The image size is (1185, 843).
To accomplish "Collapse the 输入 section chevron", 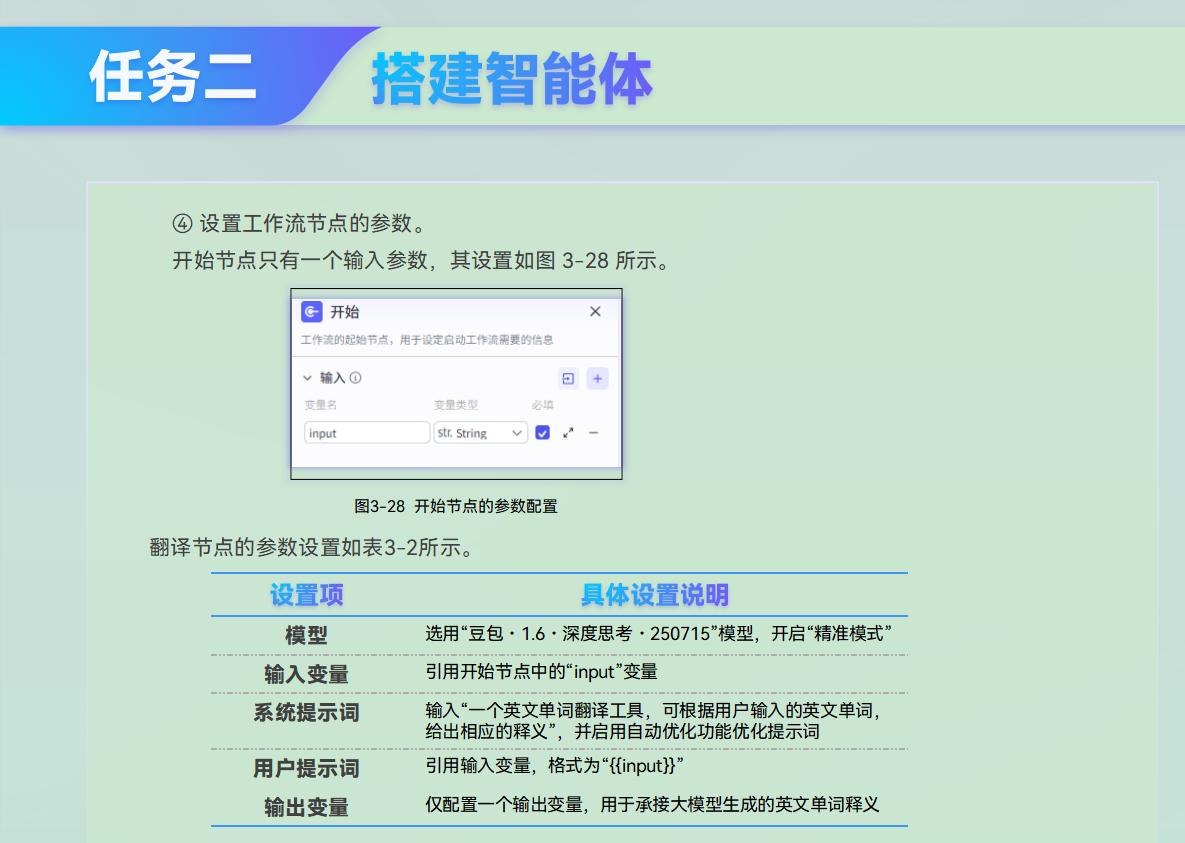I will tap(308, 377).
